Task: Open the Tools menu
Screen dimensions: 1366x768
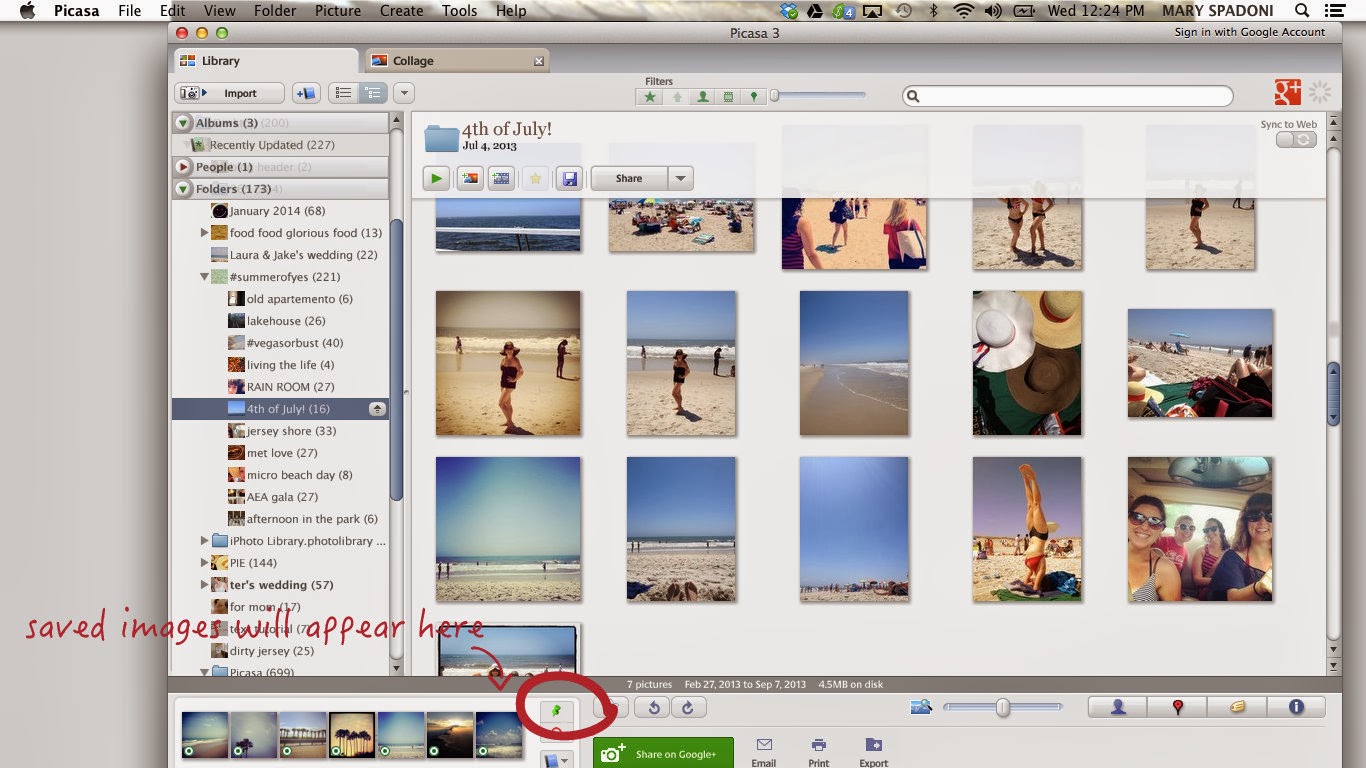Action: pyautogui.click(x=459, y=11)
